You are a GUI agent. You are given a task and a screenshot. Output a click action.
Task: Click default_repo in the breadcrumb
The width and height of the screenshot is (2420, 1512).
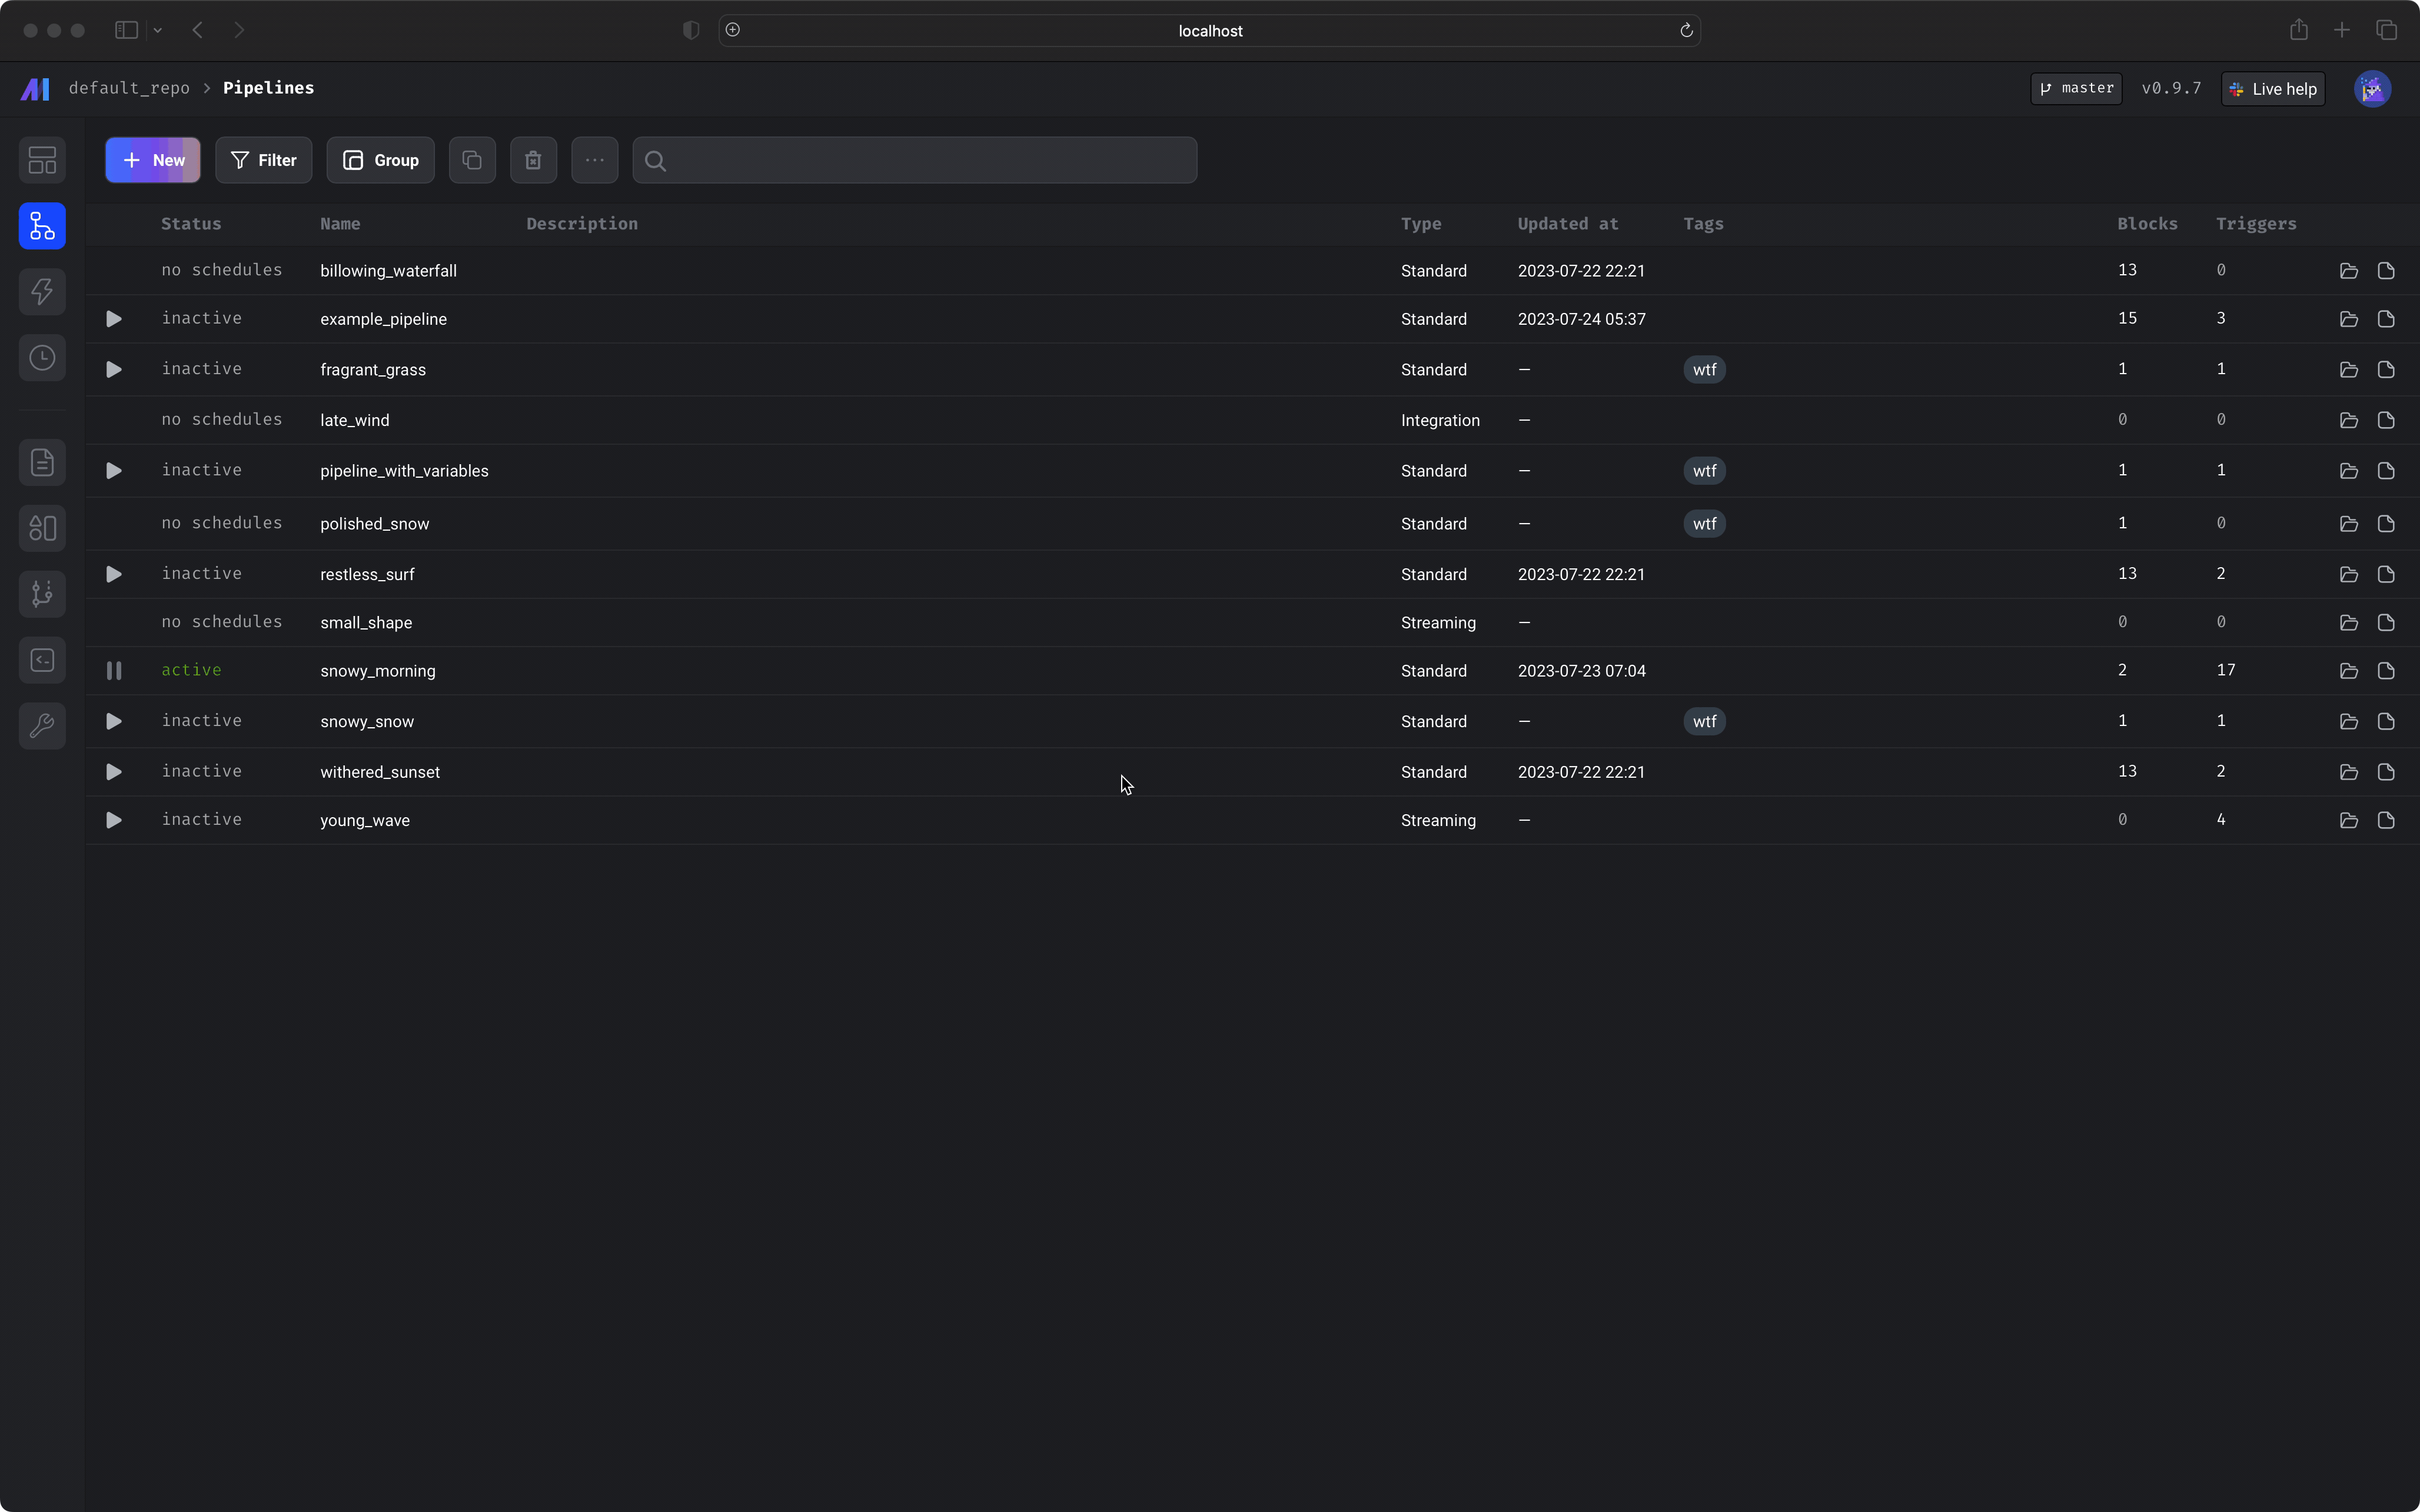point(129,88)
